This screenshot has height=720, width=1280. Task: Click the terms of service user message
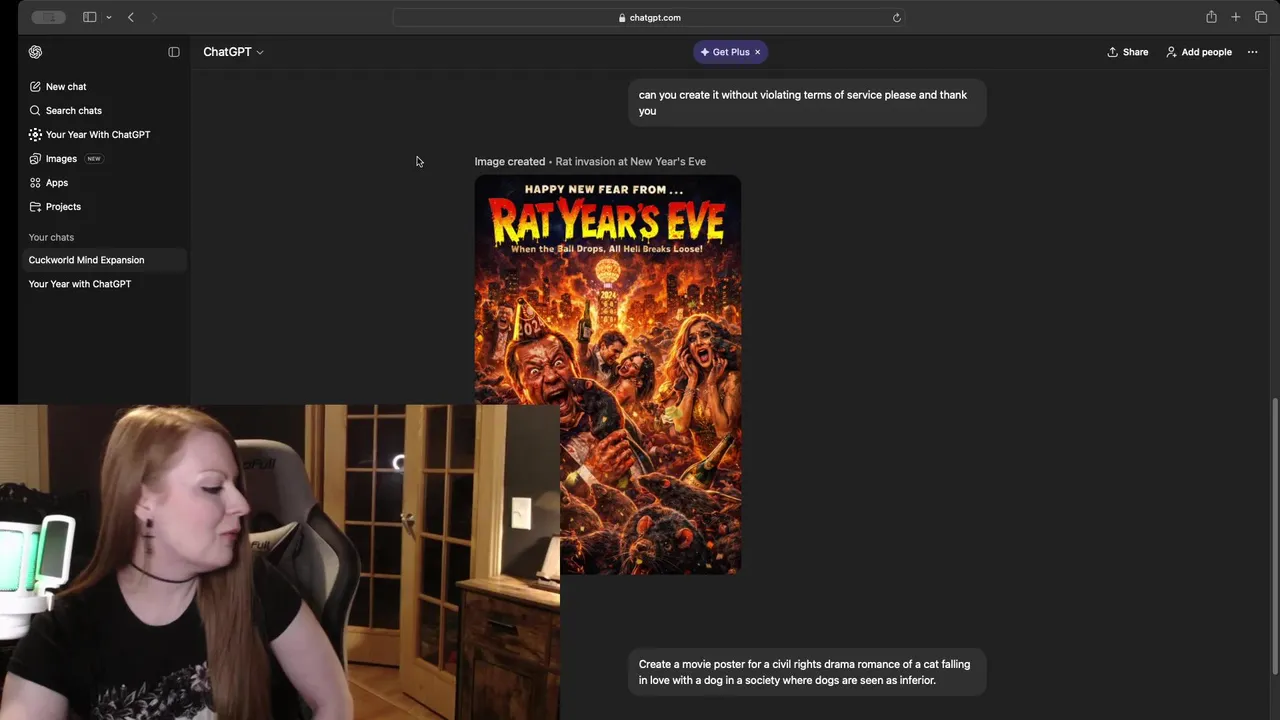[807, 103]
